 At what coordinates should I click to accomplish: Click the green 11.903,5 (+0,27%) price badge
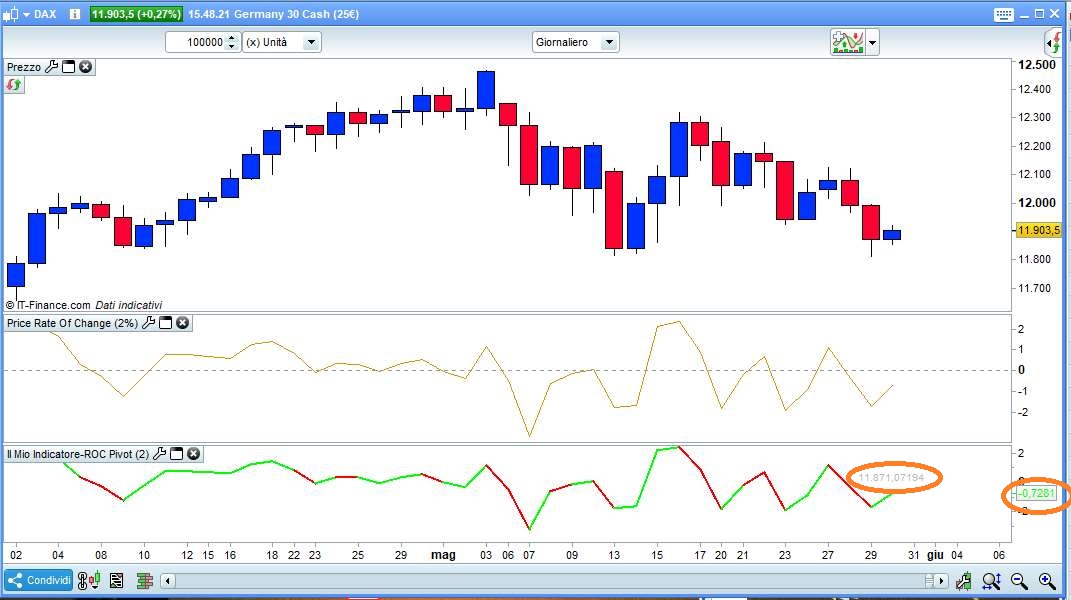coord(136,14)
